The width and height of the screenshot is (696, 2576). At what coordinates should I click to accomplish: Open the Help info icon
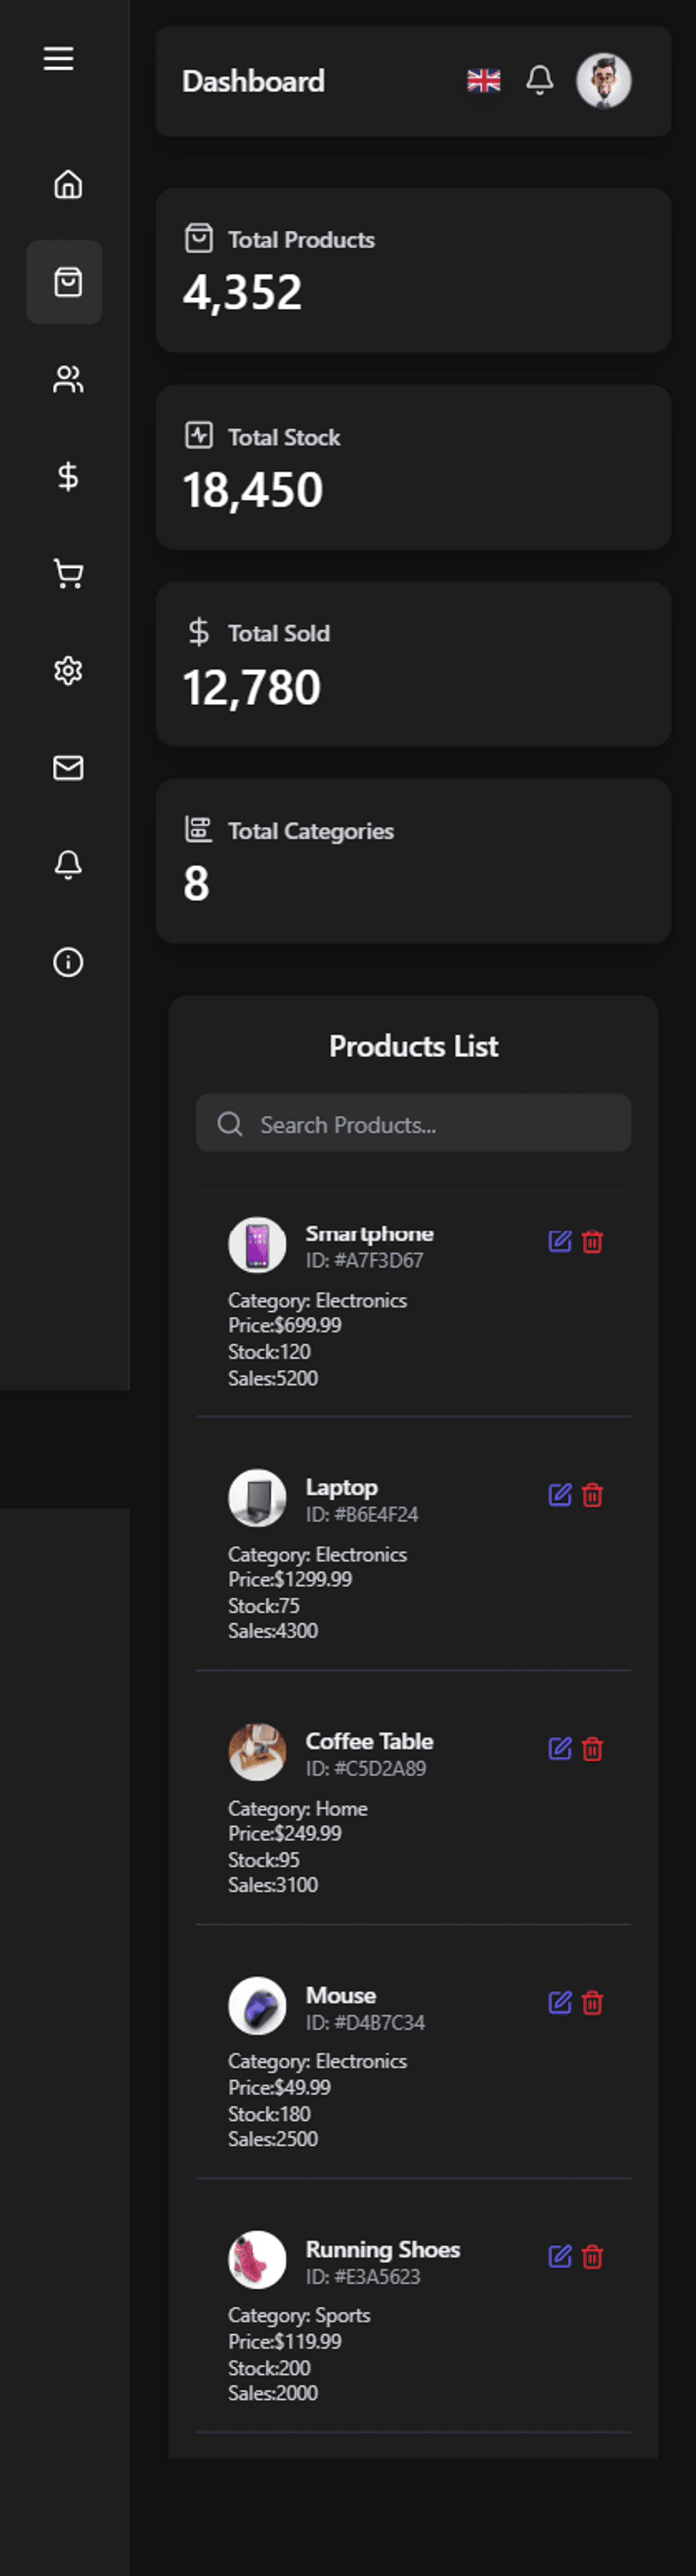click(67, 962)
